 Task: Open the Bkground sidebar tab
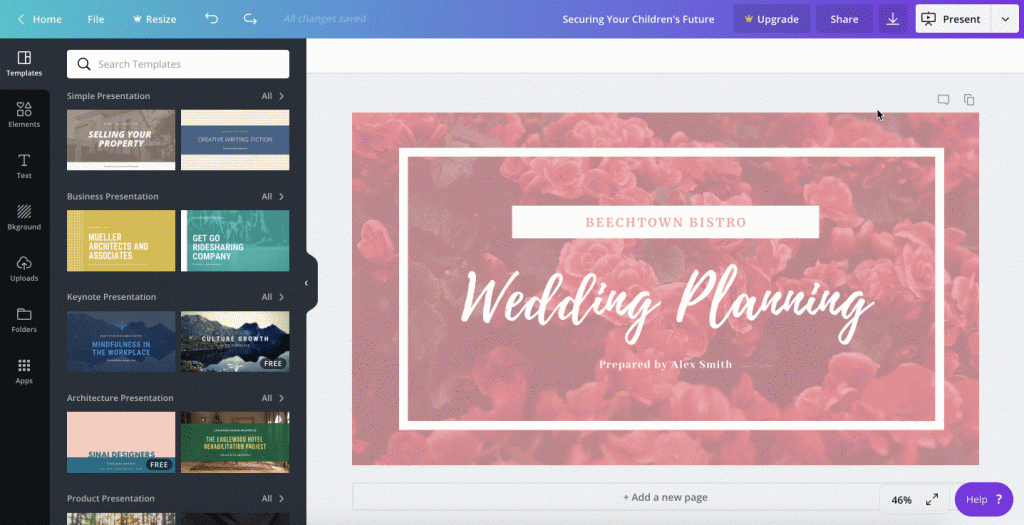[x=24, y=217]
